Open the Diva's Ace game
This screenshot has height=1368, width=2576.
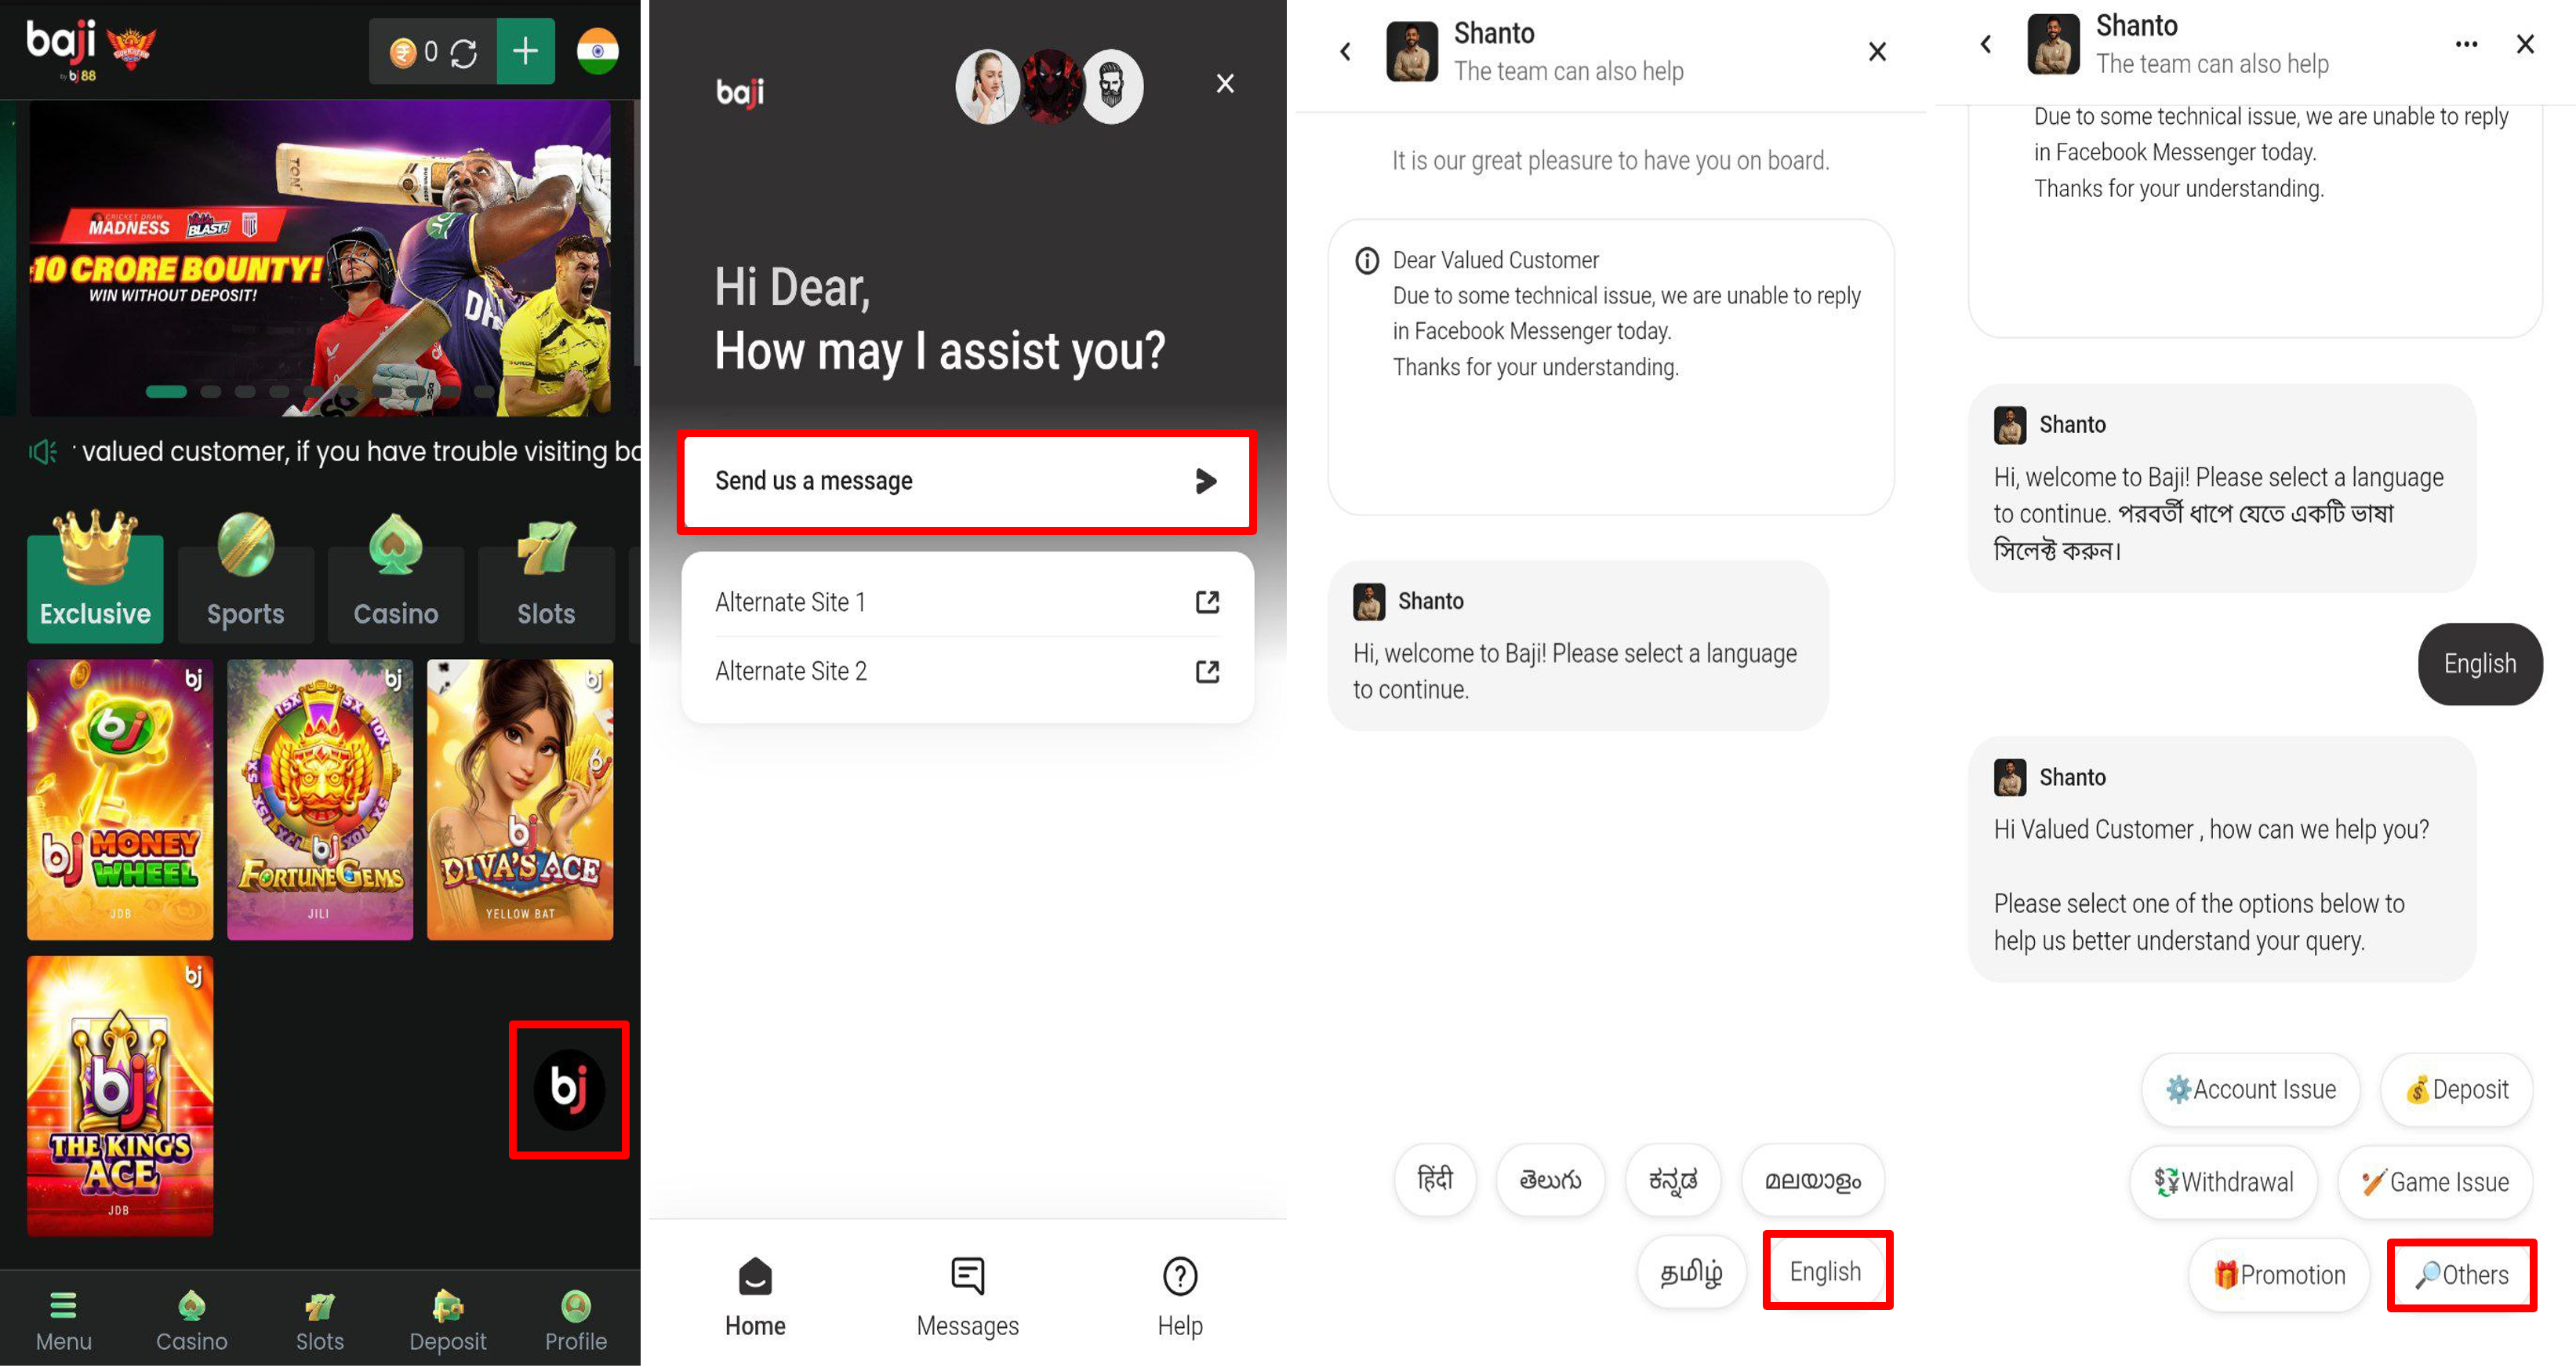pos(520,799)
